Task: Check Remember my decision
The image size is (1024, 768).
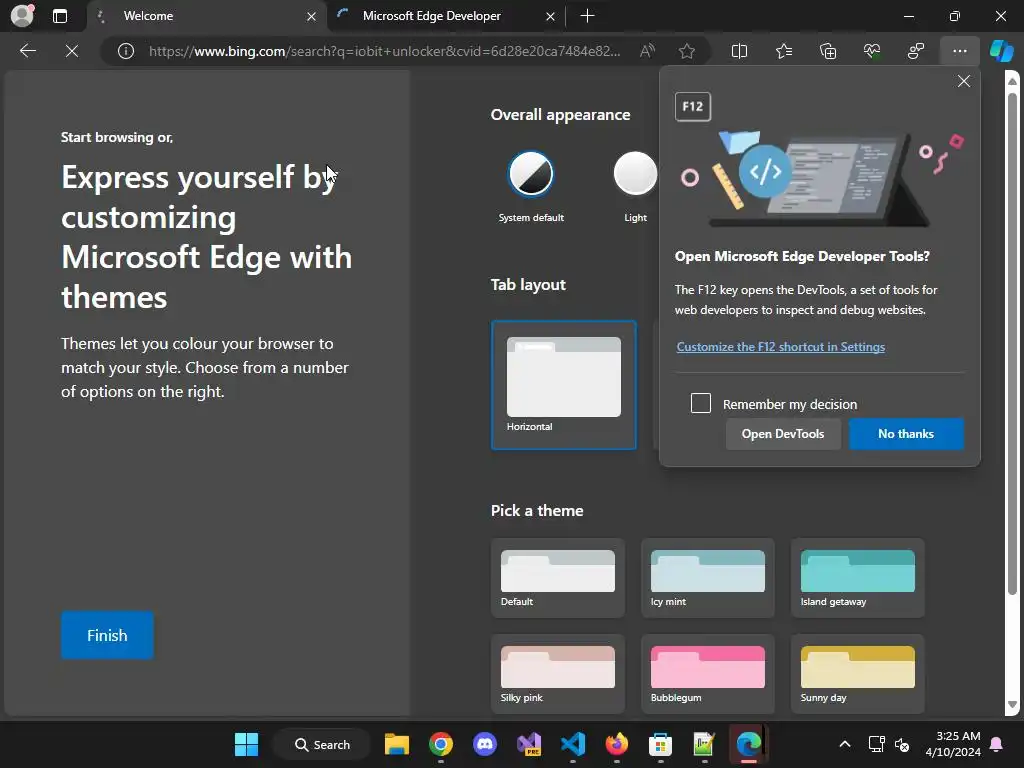Action: tap(701, 403)
